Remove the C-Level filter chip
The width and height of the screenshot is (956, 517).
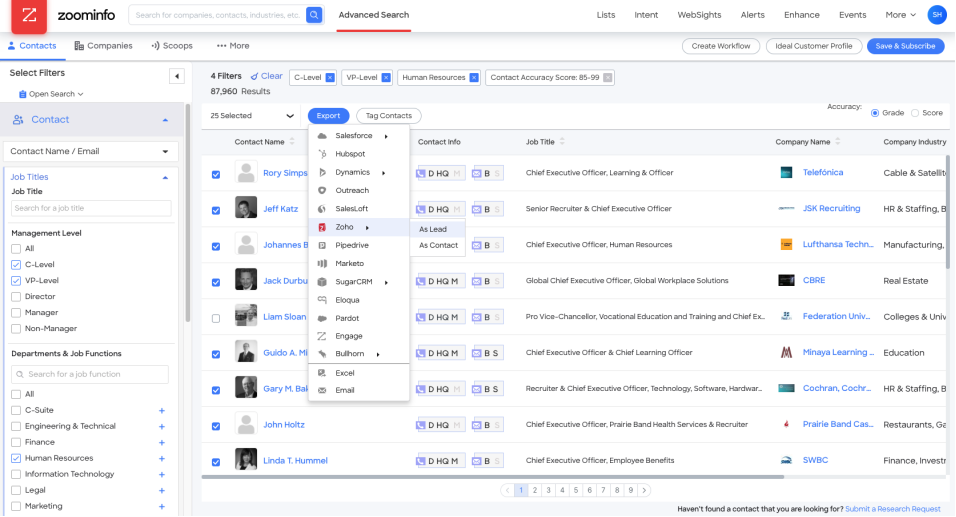[330, 77]
